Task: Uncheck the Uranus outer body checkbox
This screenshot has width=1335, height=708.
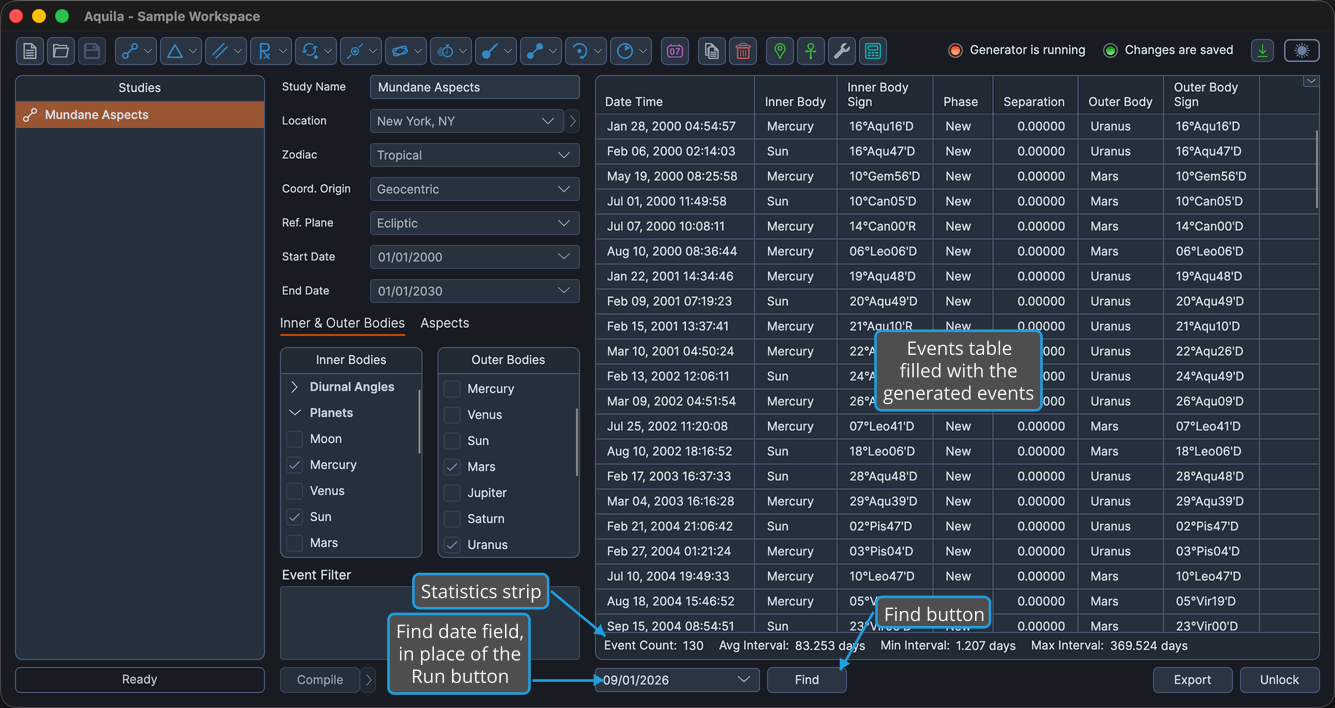Action: 452,545
